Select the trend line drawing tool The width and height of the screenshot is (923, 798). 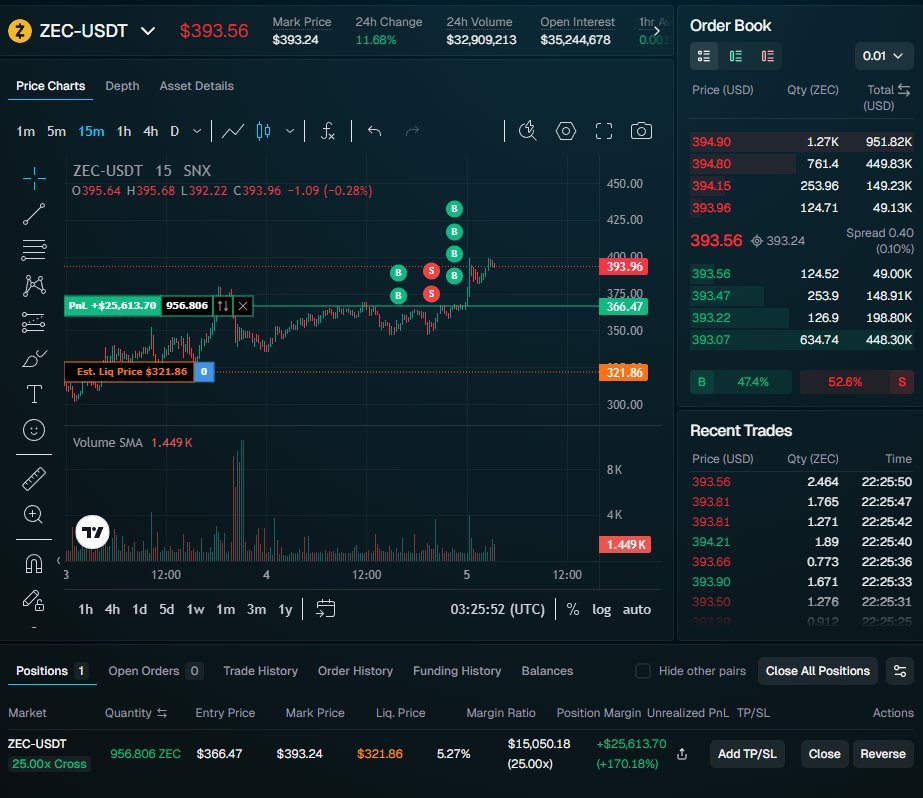pyautogui.click(x=34, y=214)
